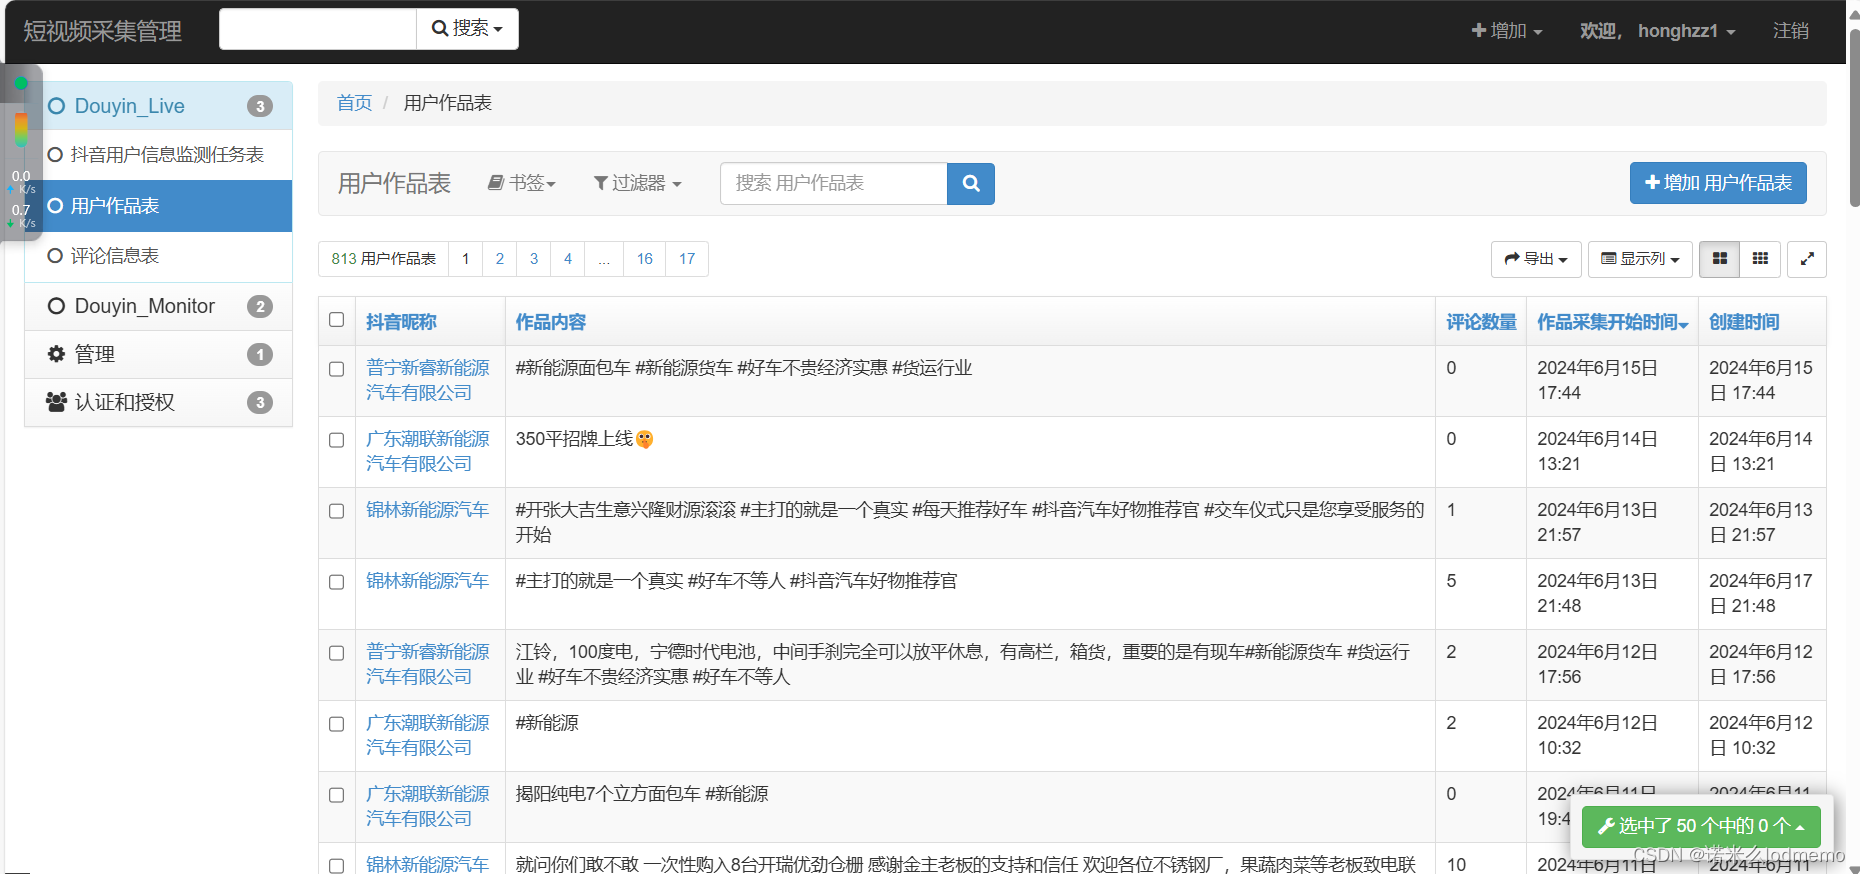The width and height of the screenshot is (1860, 874).
Task: Click the gear icon for 管理
Action: click(x=56, y=354)
